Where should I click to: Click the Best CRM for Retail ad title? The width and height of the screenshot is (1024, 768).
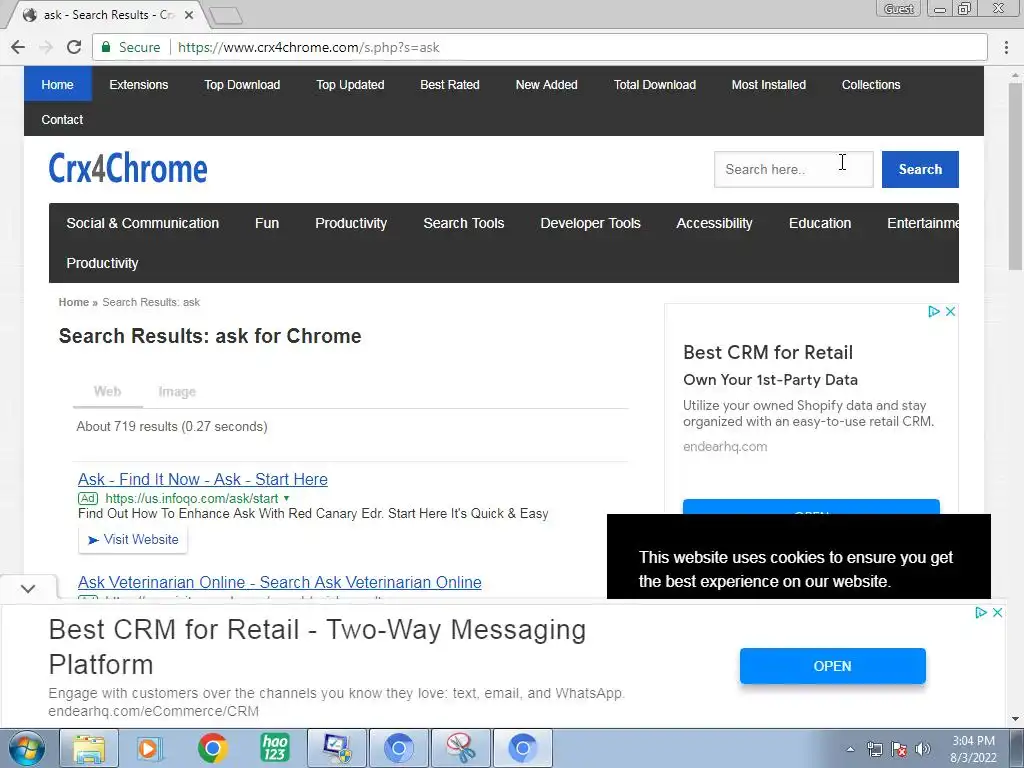click(x=768, y=353)
